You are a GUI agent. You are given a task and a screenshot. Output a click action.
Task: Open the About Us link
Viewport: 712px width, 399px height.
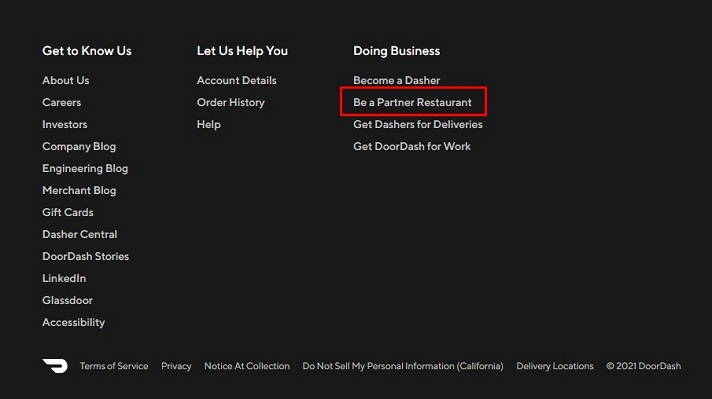point(65,80)
